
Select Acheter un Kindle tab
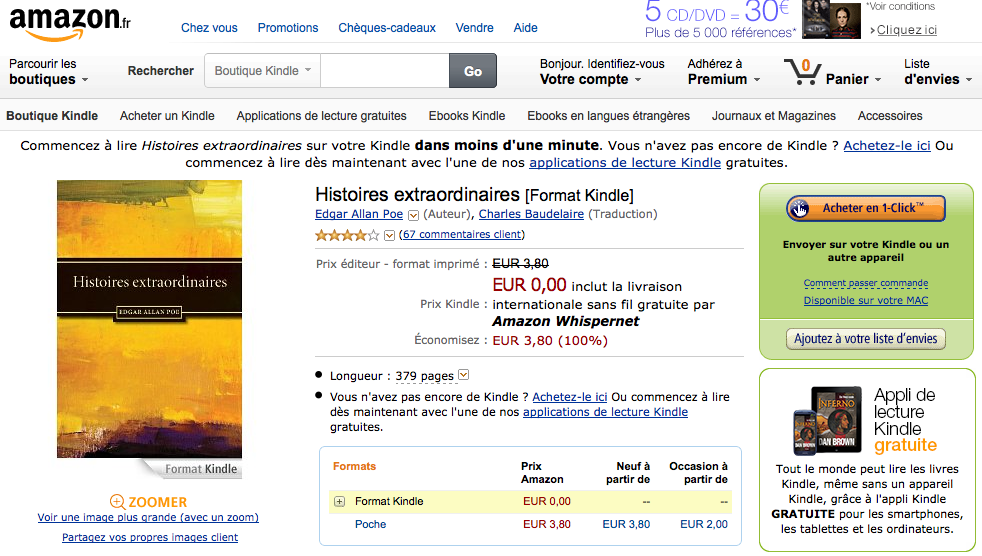click(167, 116)
